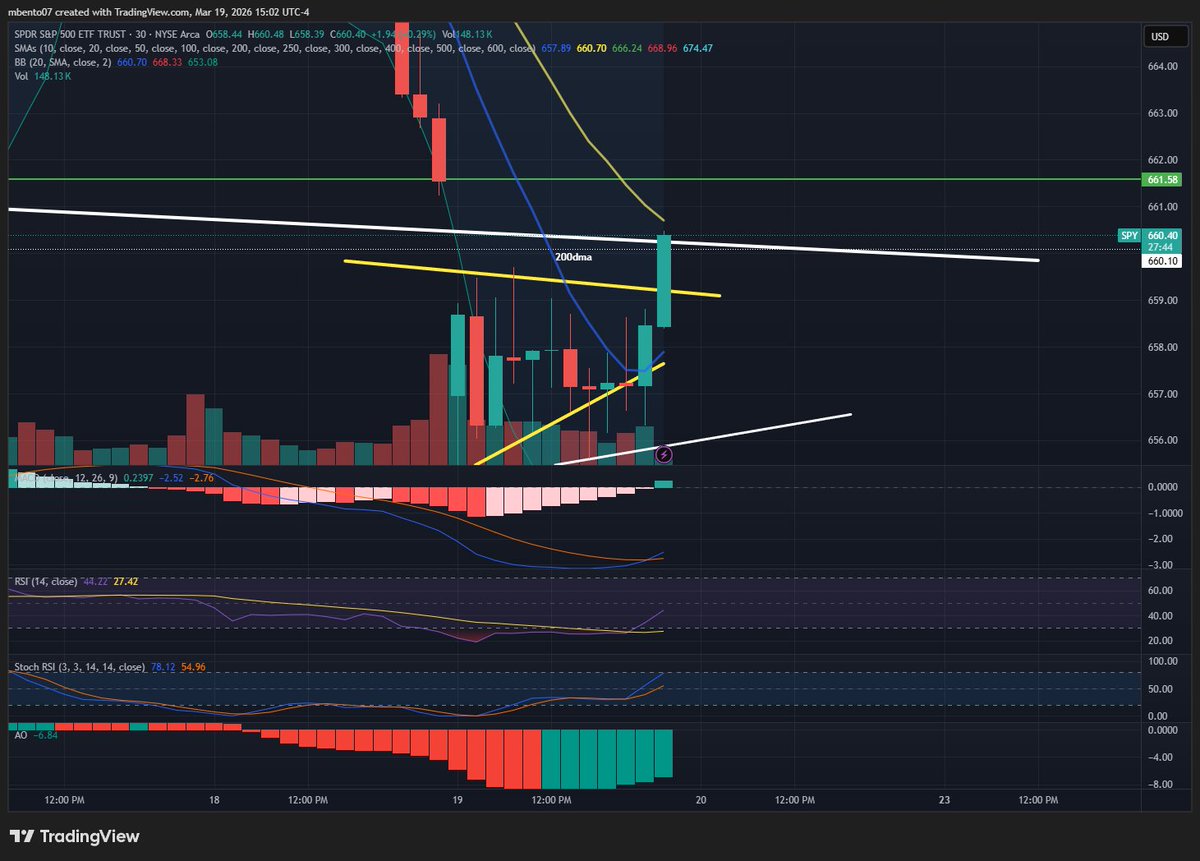Select the green horizontal line at 661.58
1200x861 pixels.
coord(574,179)
